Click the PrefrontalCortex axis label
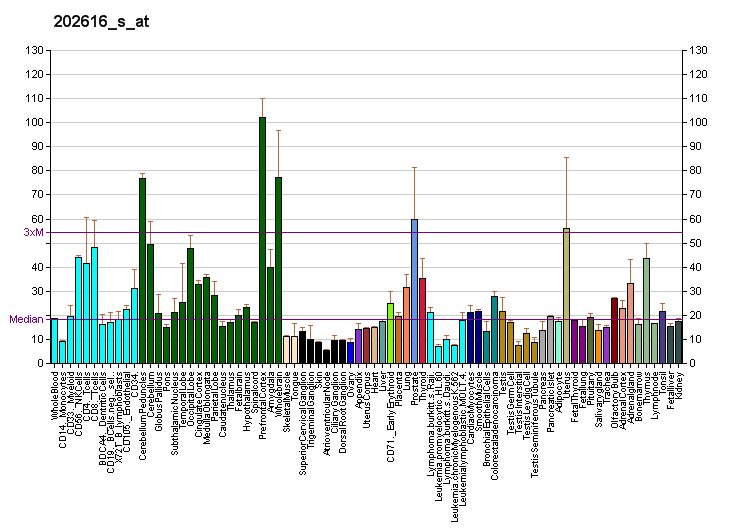This screenshot has width=732, height=530. coord(262,405)
